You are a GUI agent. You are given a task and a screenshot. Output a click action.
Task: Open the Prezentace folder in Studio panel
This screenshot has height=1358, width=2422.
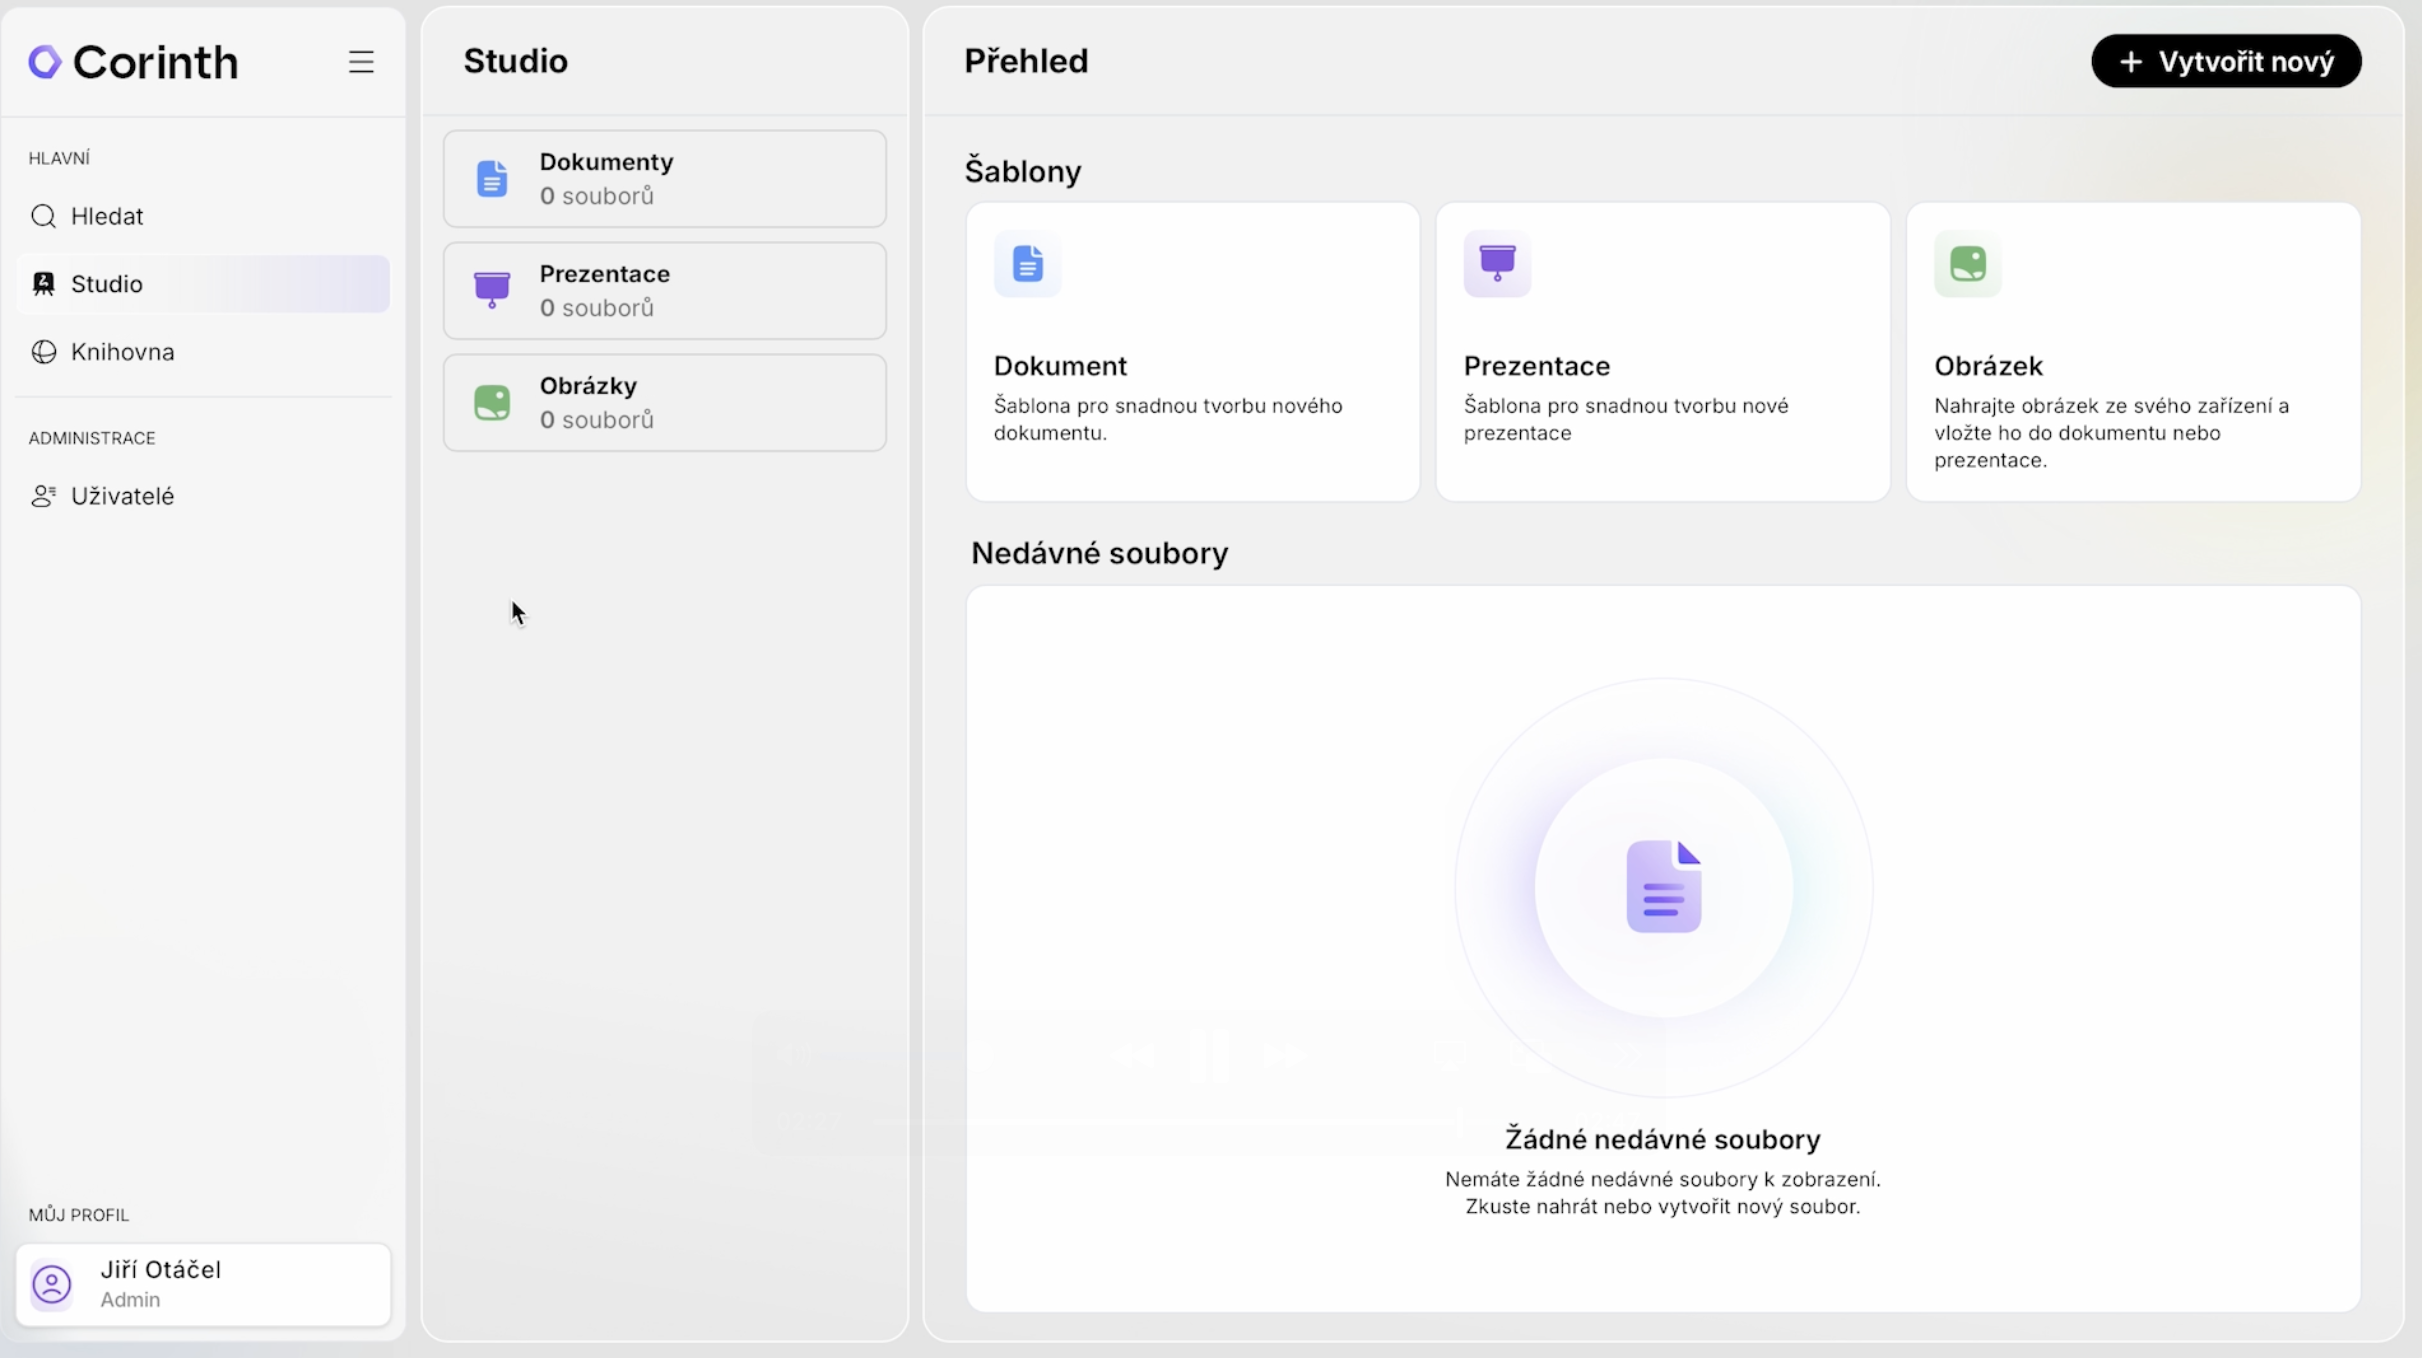(664, 291)
